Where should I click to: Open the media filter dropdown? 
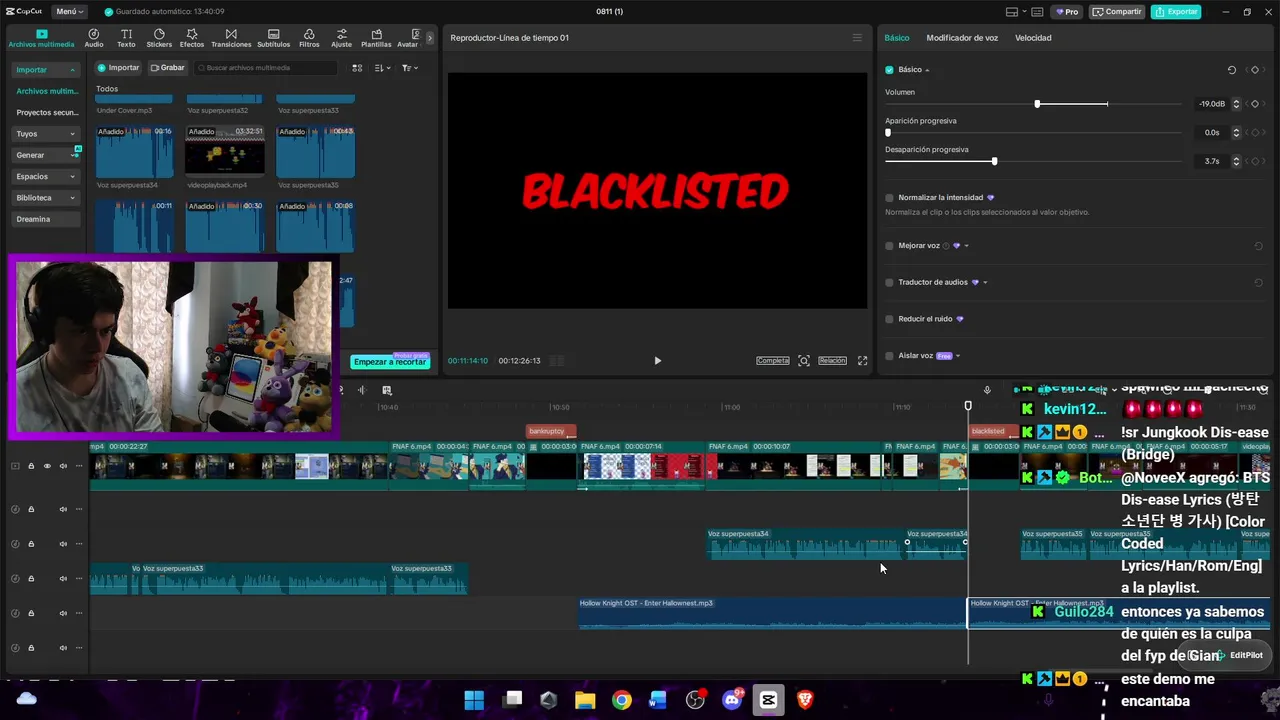[410, 68]
